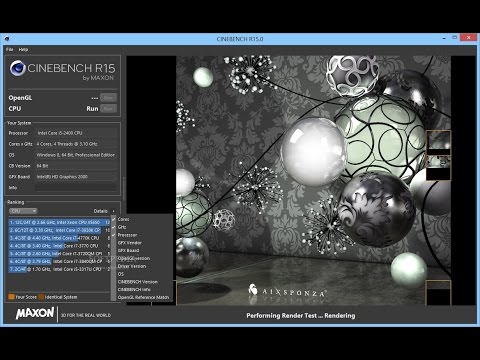
Task: Click the AIXSPONZA logo in render
Action: tap(287, 291)
